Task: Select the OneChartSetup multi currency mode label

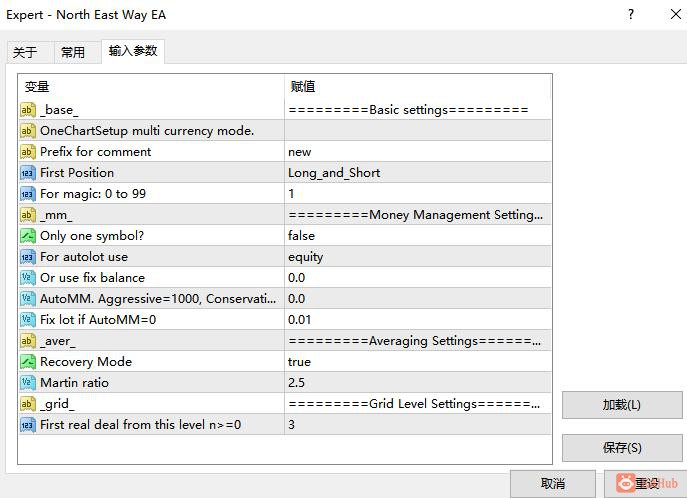Action: (x=147, y=131)
